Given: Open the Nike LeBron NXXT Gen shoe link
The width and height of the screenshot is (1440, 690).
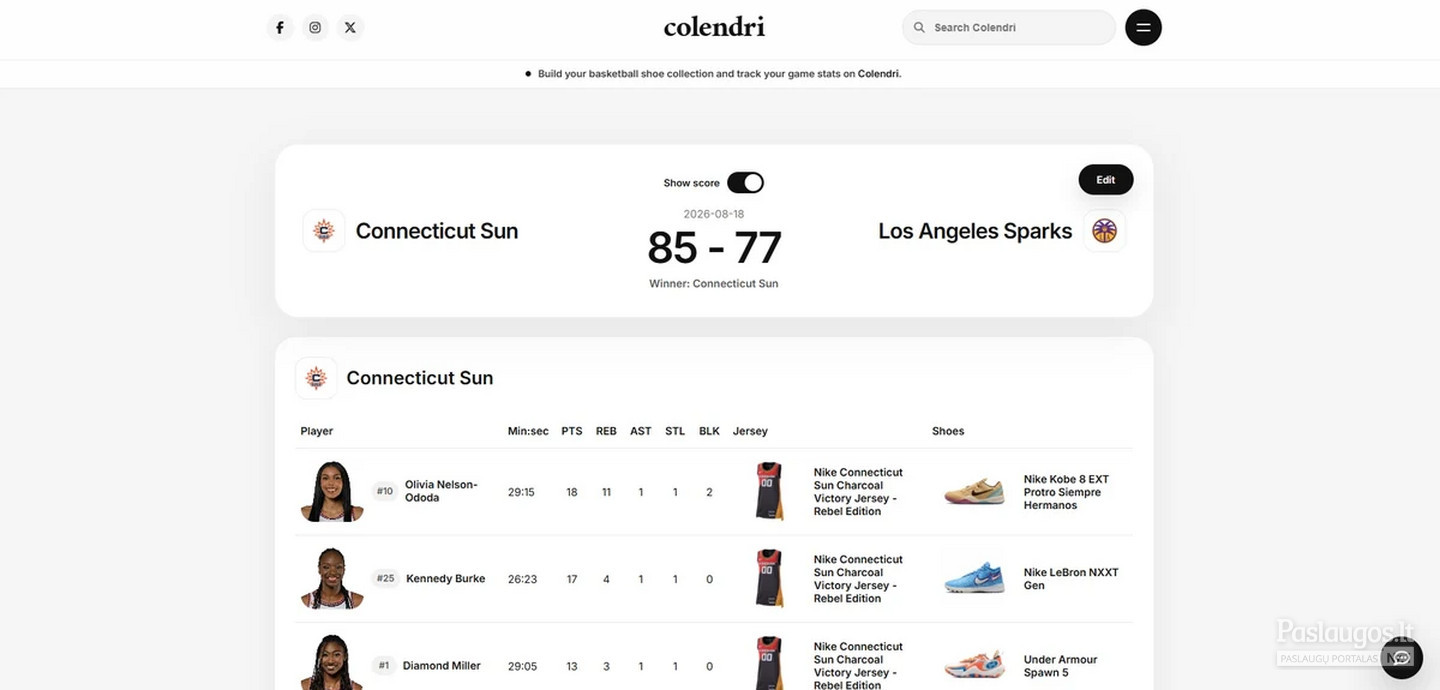Looking at the screenshot, I should [1071, 579].
